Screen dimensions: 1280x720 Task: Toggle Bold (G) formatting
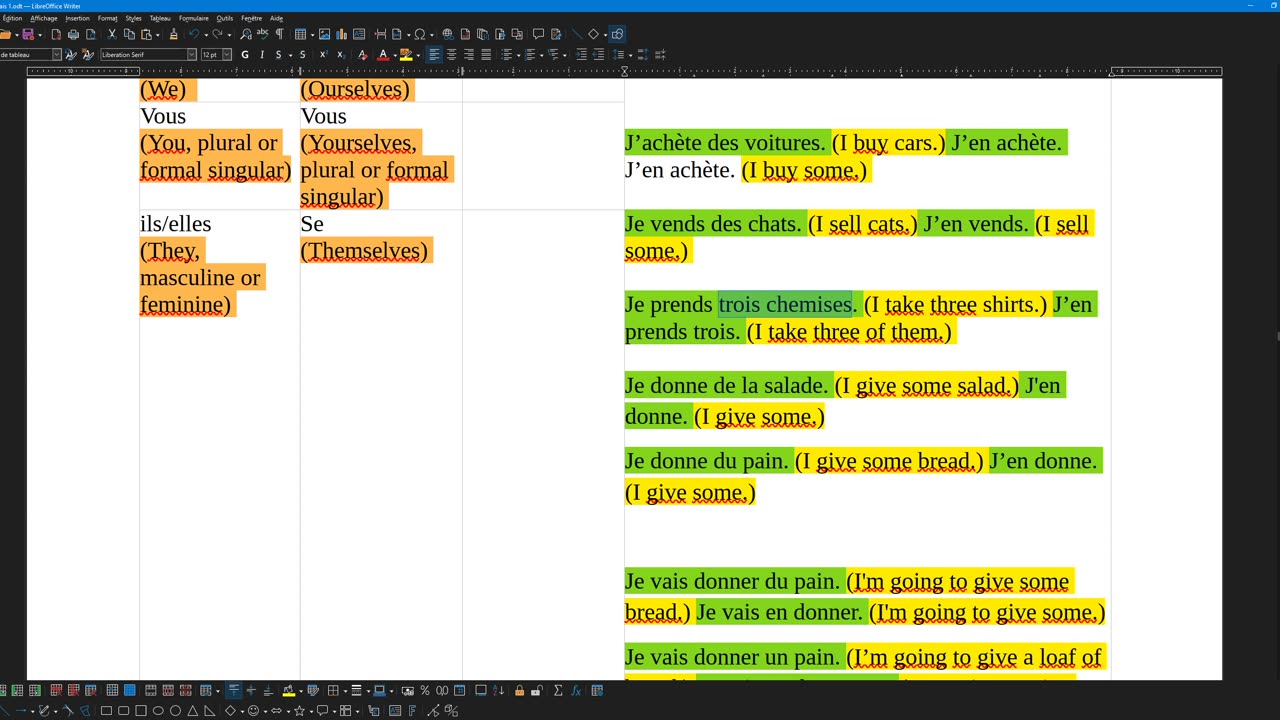click(x=245, y=55)
